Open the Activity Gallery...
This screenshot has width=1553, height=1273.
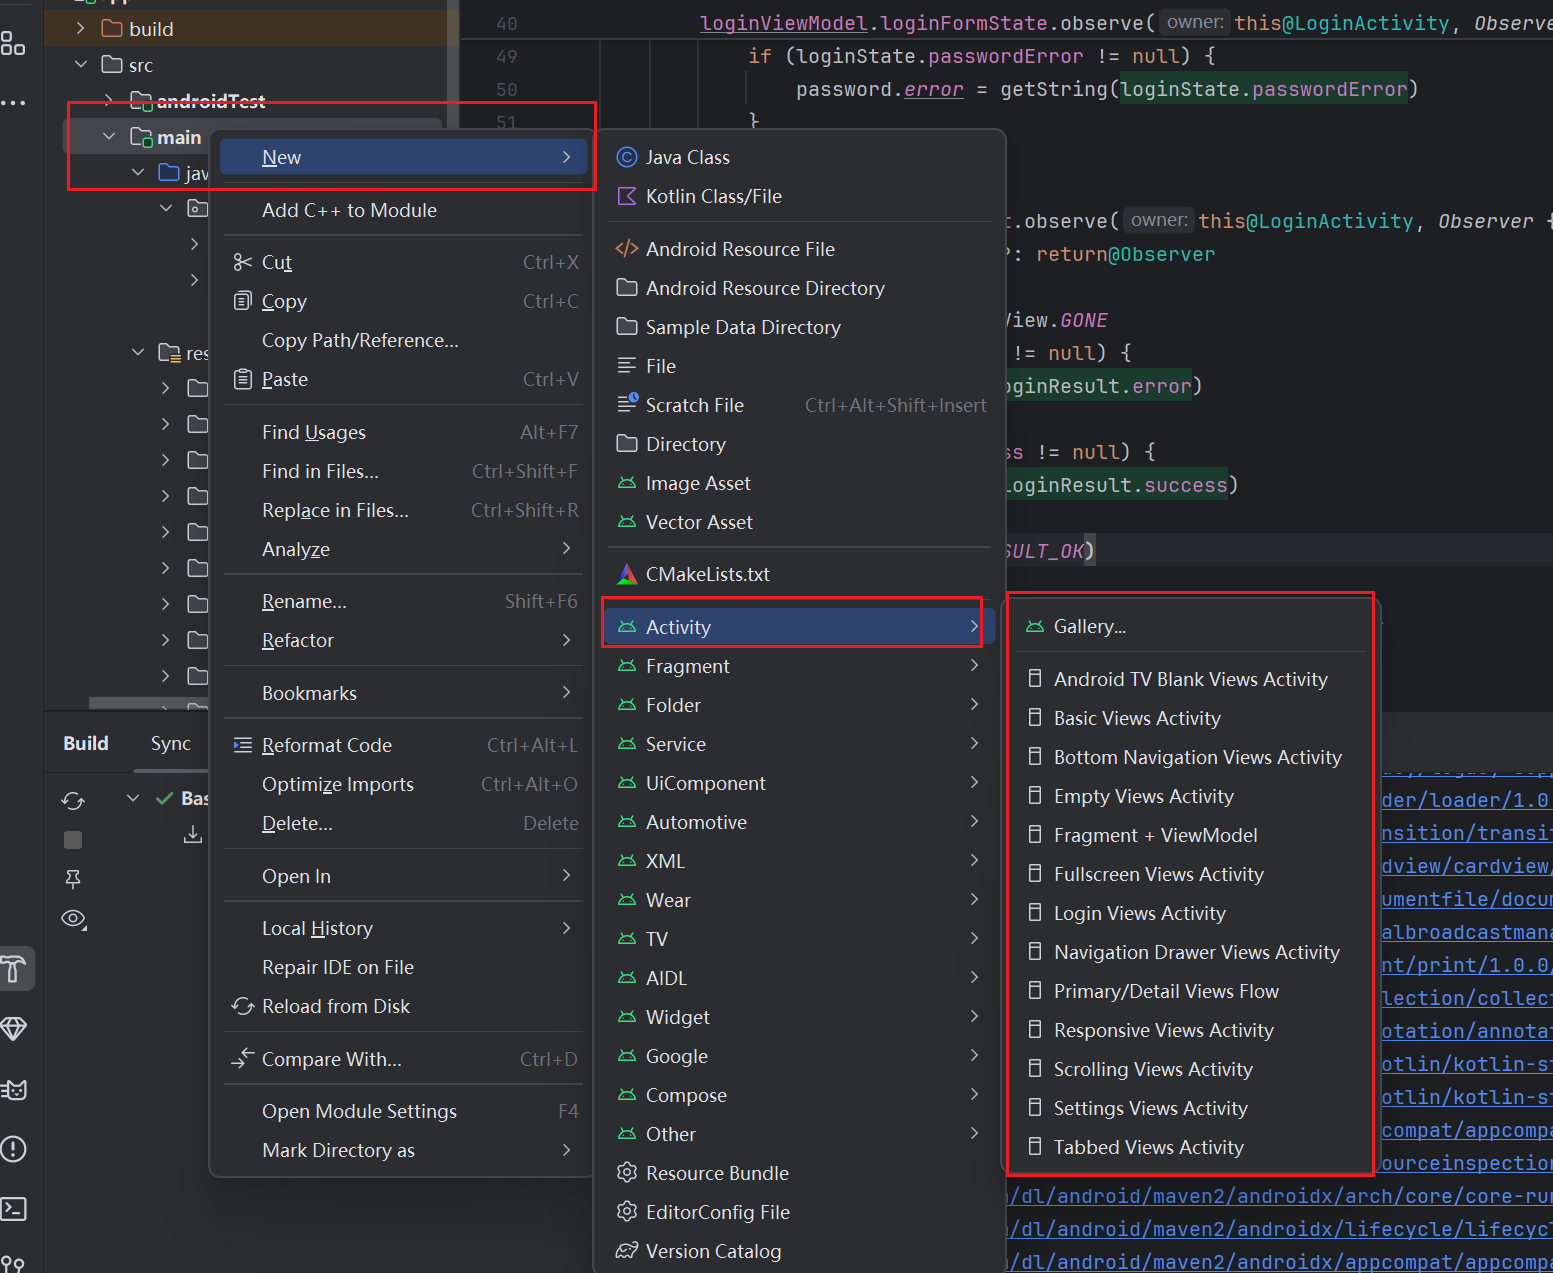click(x=1190, y=626)
